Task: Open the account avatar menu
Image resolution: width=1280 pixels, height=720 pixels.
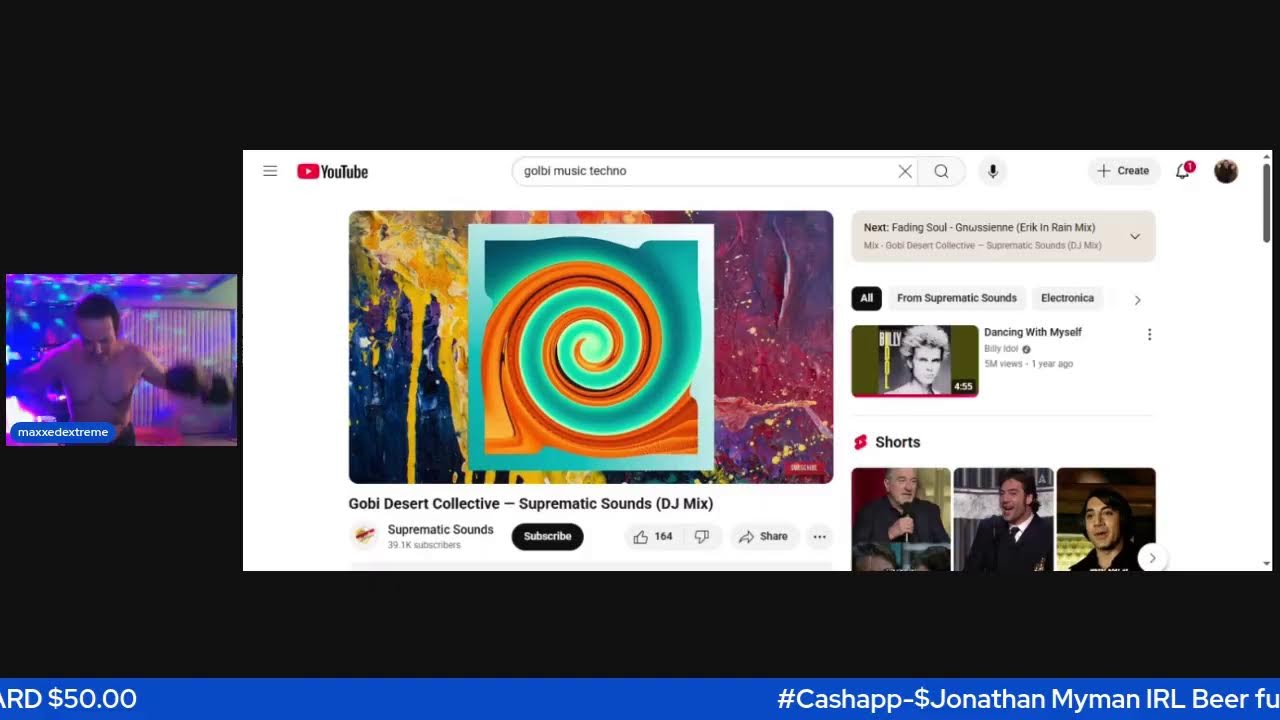Action: tap(1226, 171)
